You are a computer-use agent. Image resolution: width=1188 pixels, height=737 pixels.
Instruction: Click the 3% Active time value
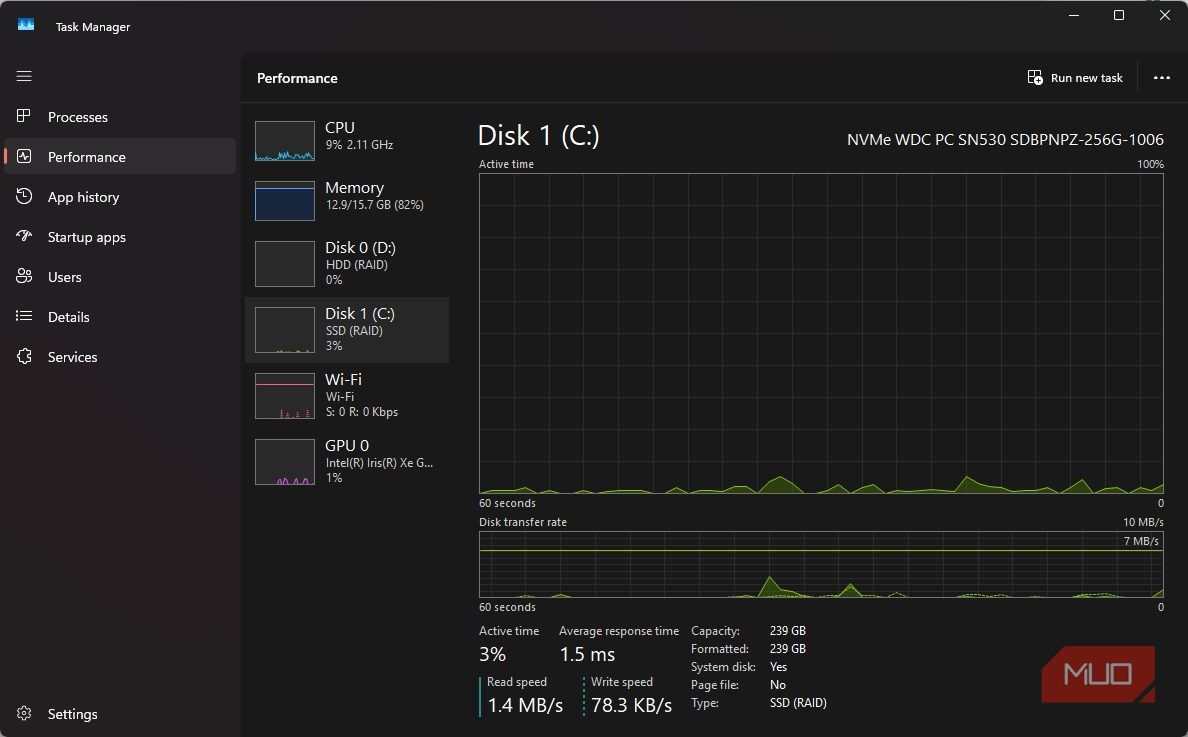tap(492, 654)
